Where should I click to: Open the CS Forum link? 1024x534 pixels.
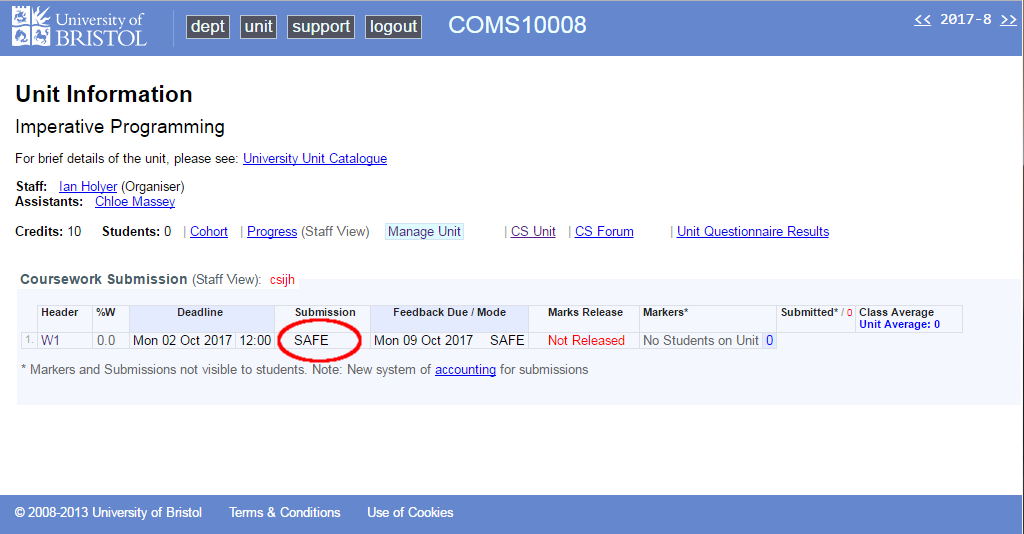604,232
